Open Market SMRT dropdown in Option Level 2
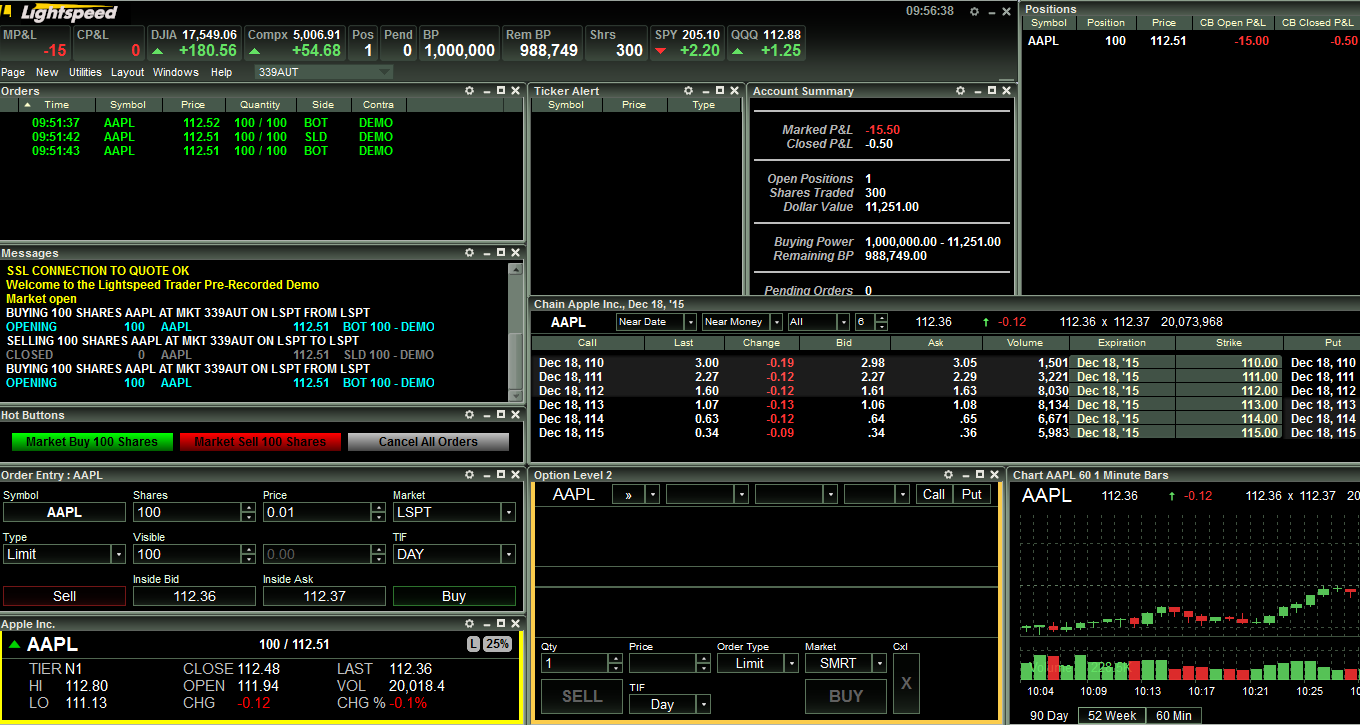Screen dimensions: 1360x725 point(846,663)
